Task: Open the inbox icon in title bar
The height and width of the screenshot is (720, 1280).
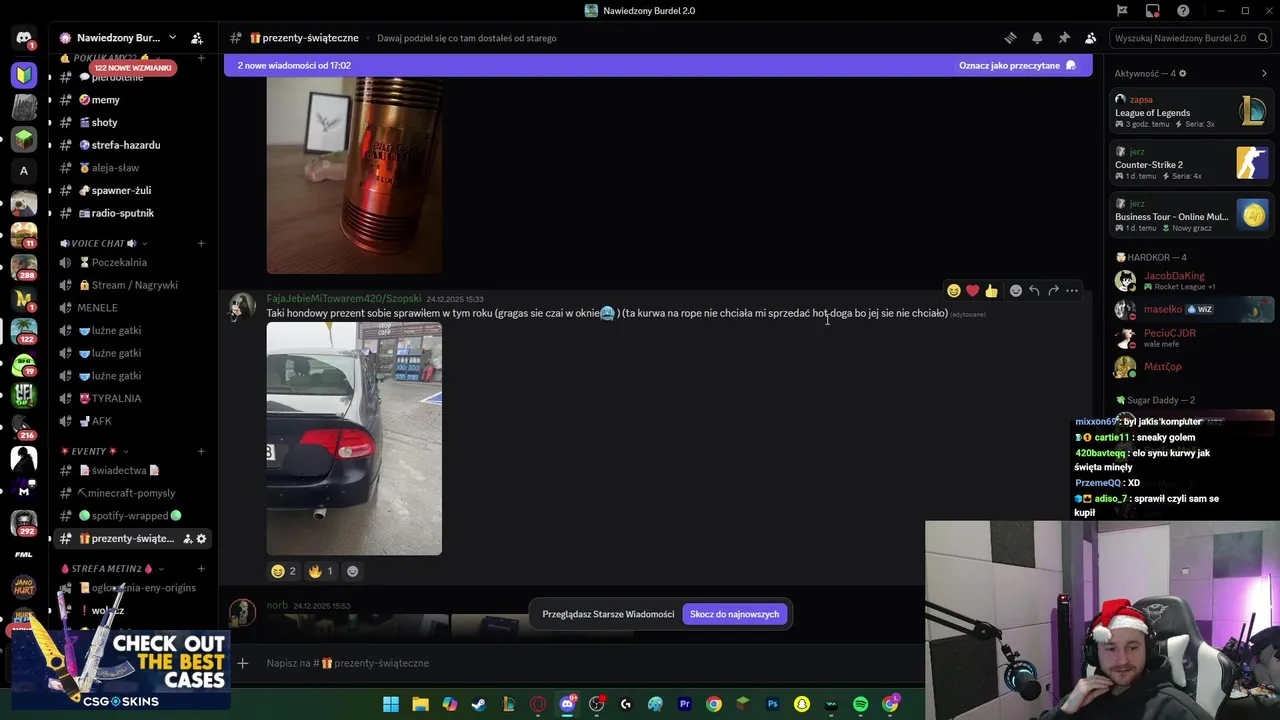Action: point(1153,11)
